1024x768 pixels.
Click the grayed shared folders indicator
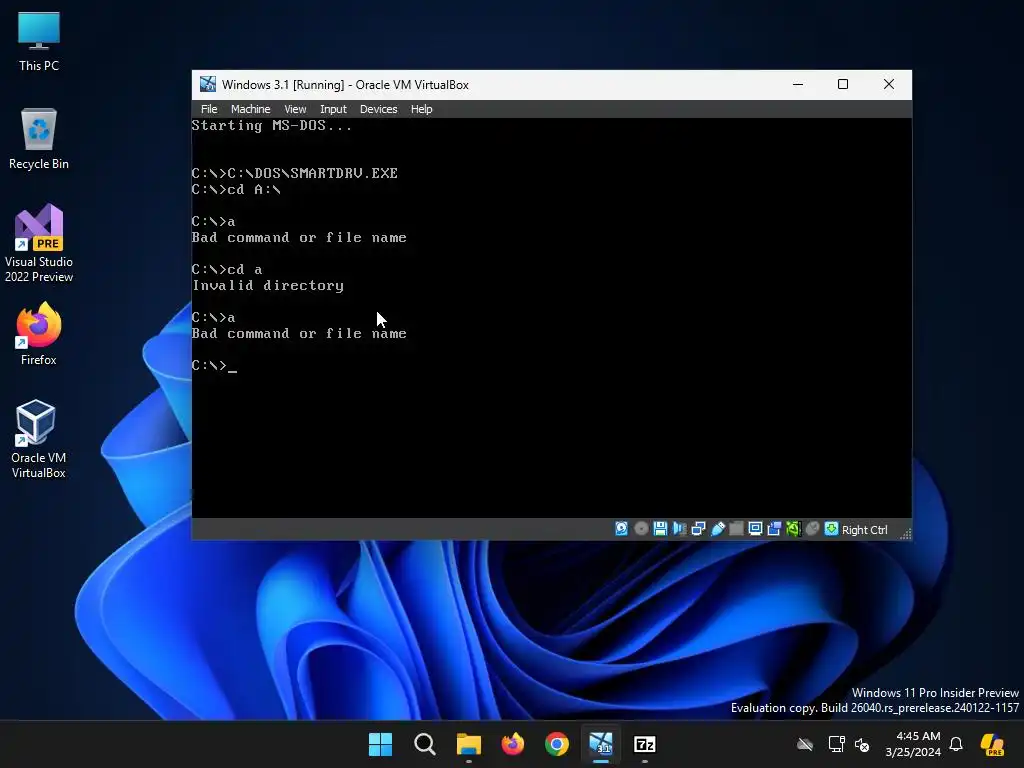737,529
